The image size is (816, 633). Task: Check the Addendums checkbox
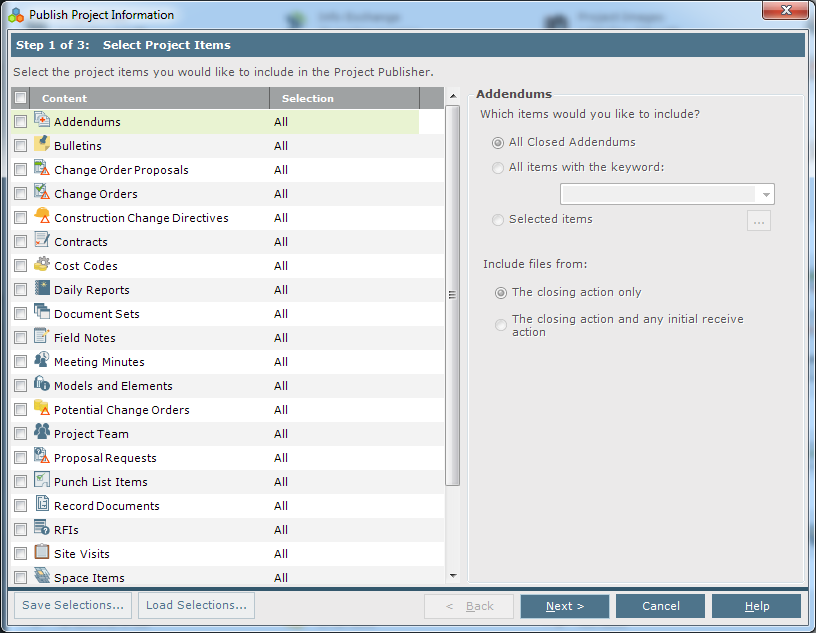pos(20,122)
